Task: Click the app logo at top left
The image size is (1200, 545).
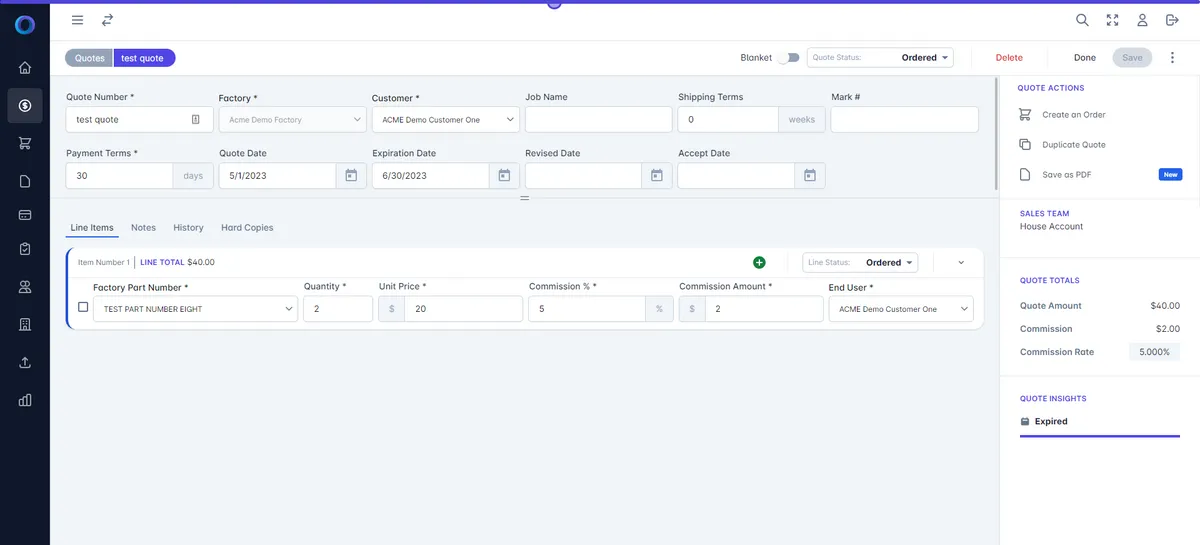Action: pos(25,25)
